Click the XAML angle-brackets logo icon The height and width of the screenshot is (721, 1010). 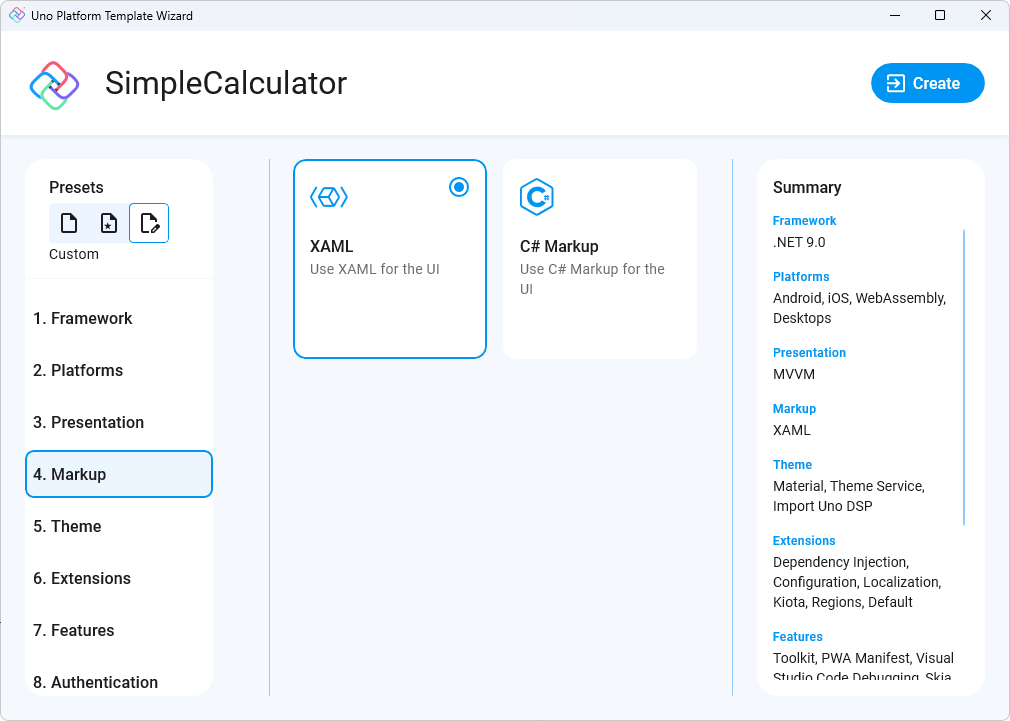click(x=330, y=196)
